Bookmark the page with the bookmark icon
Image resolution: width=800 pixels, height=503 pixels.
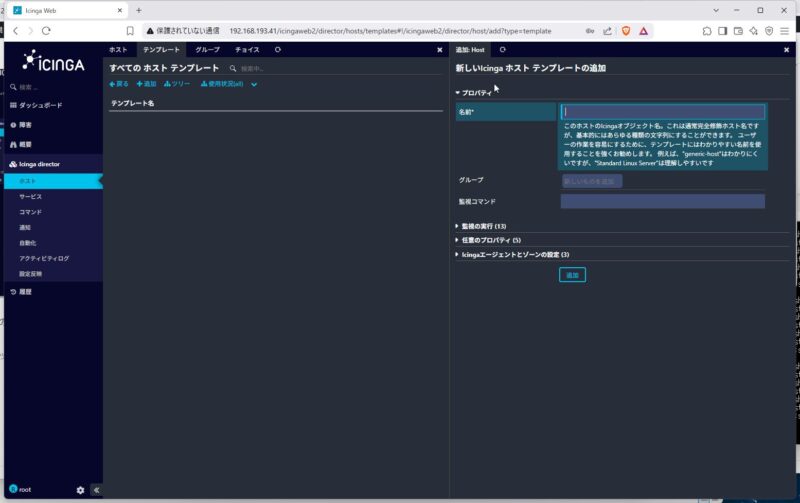130,31
